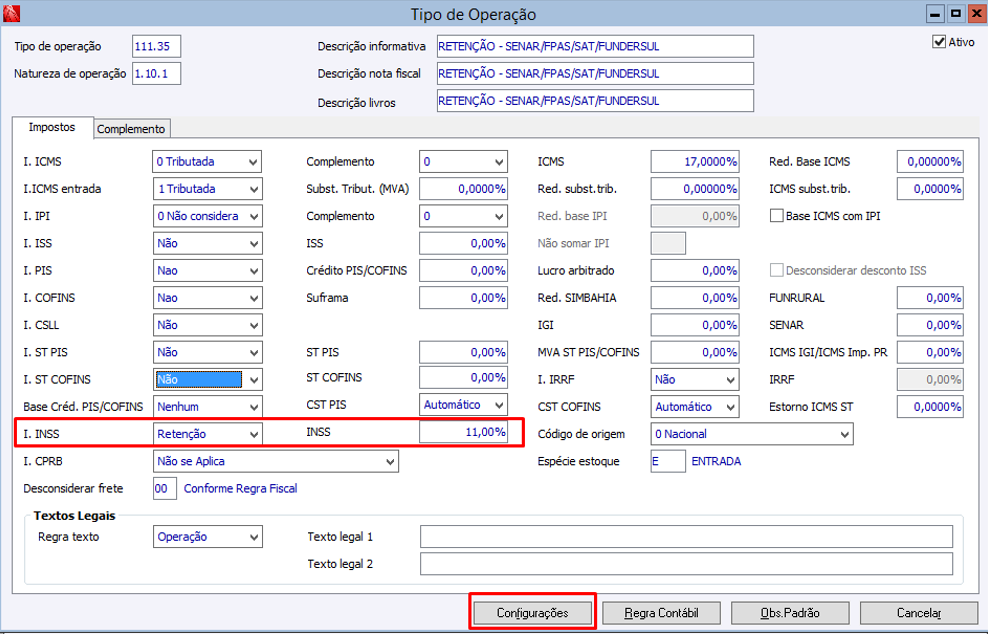Click the FUNRURAL percentage field

tap(930, 298)
